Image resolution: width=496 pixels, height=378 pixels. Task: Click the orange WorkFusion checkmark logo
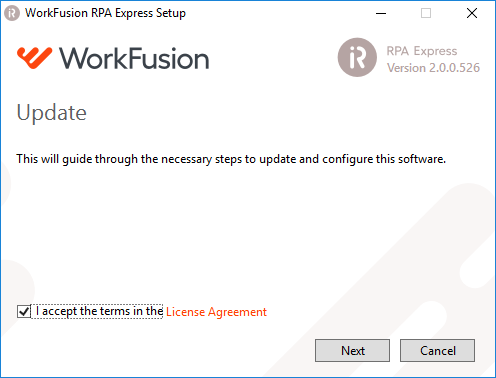click(x=35, y=58)
